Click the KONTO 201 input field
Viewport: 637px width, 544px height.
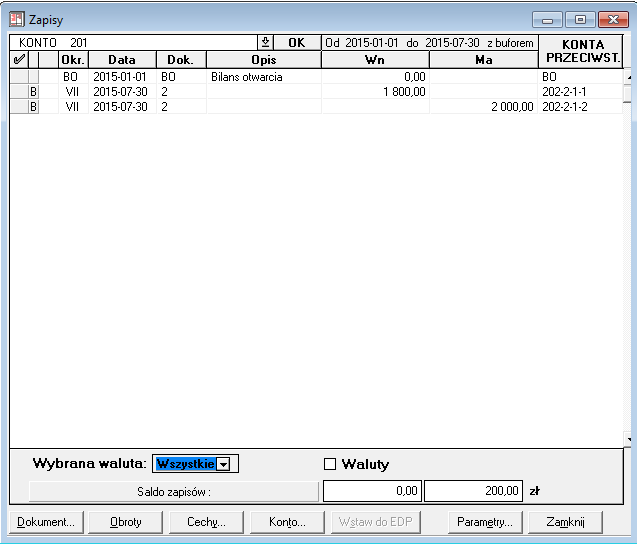[134, 42]
